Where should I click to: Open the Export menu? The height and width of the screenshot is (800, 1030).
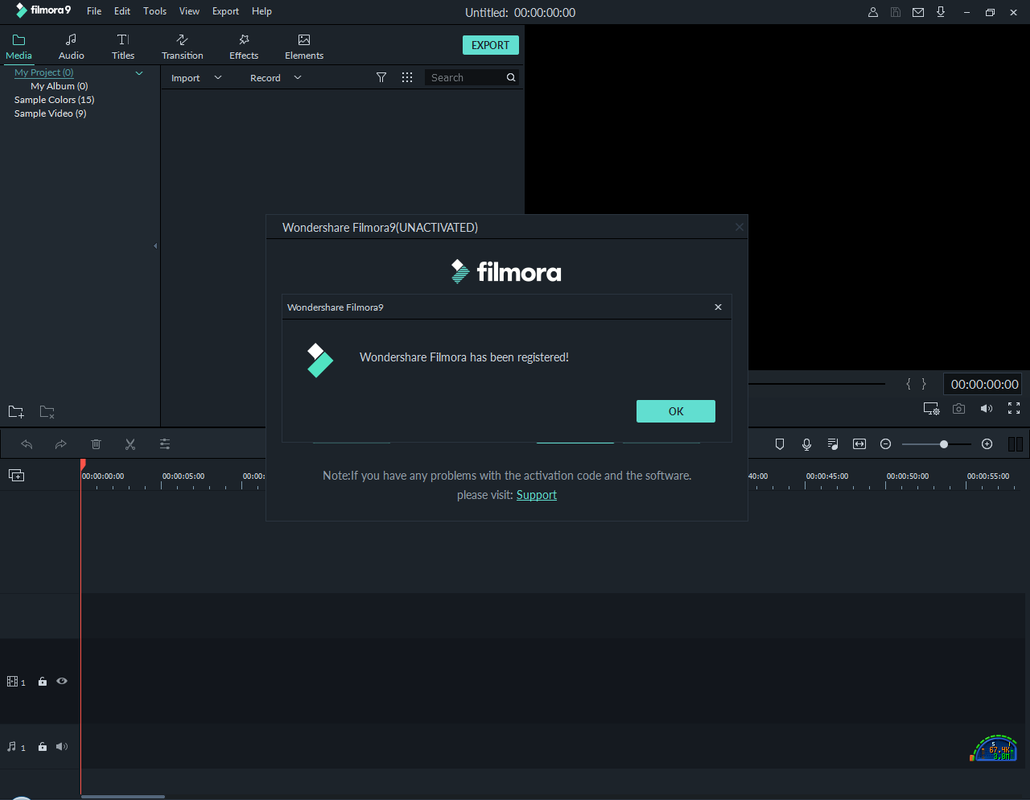point(225,11)
